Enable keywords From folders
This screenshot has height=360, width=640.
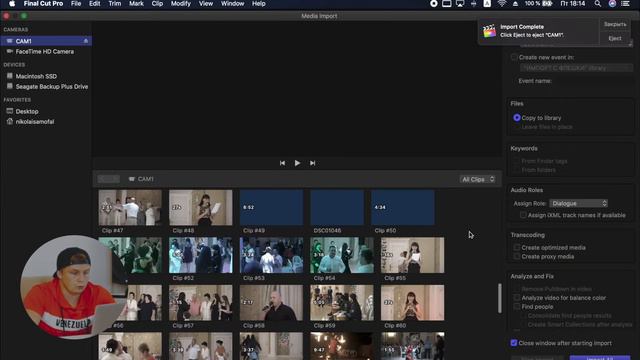517,170
